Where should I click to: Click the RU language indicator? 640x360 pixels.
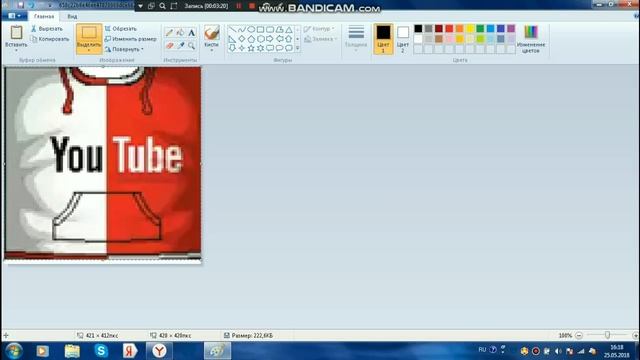click(x=482, y=350)
